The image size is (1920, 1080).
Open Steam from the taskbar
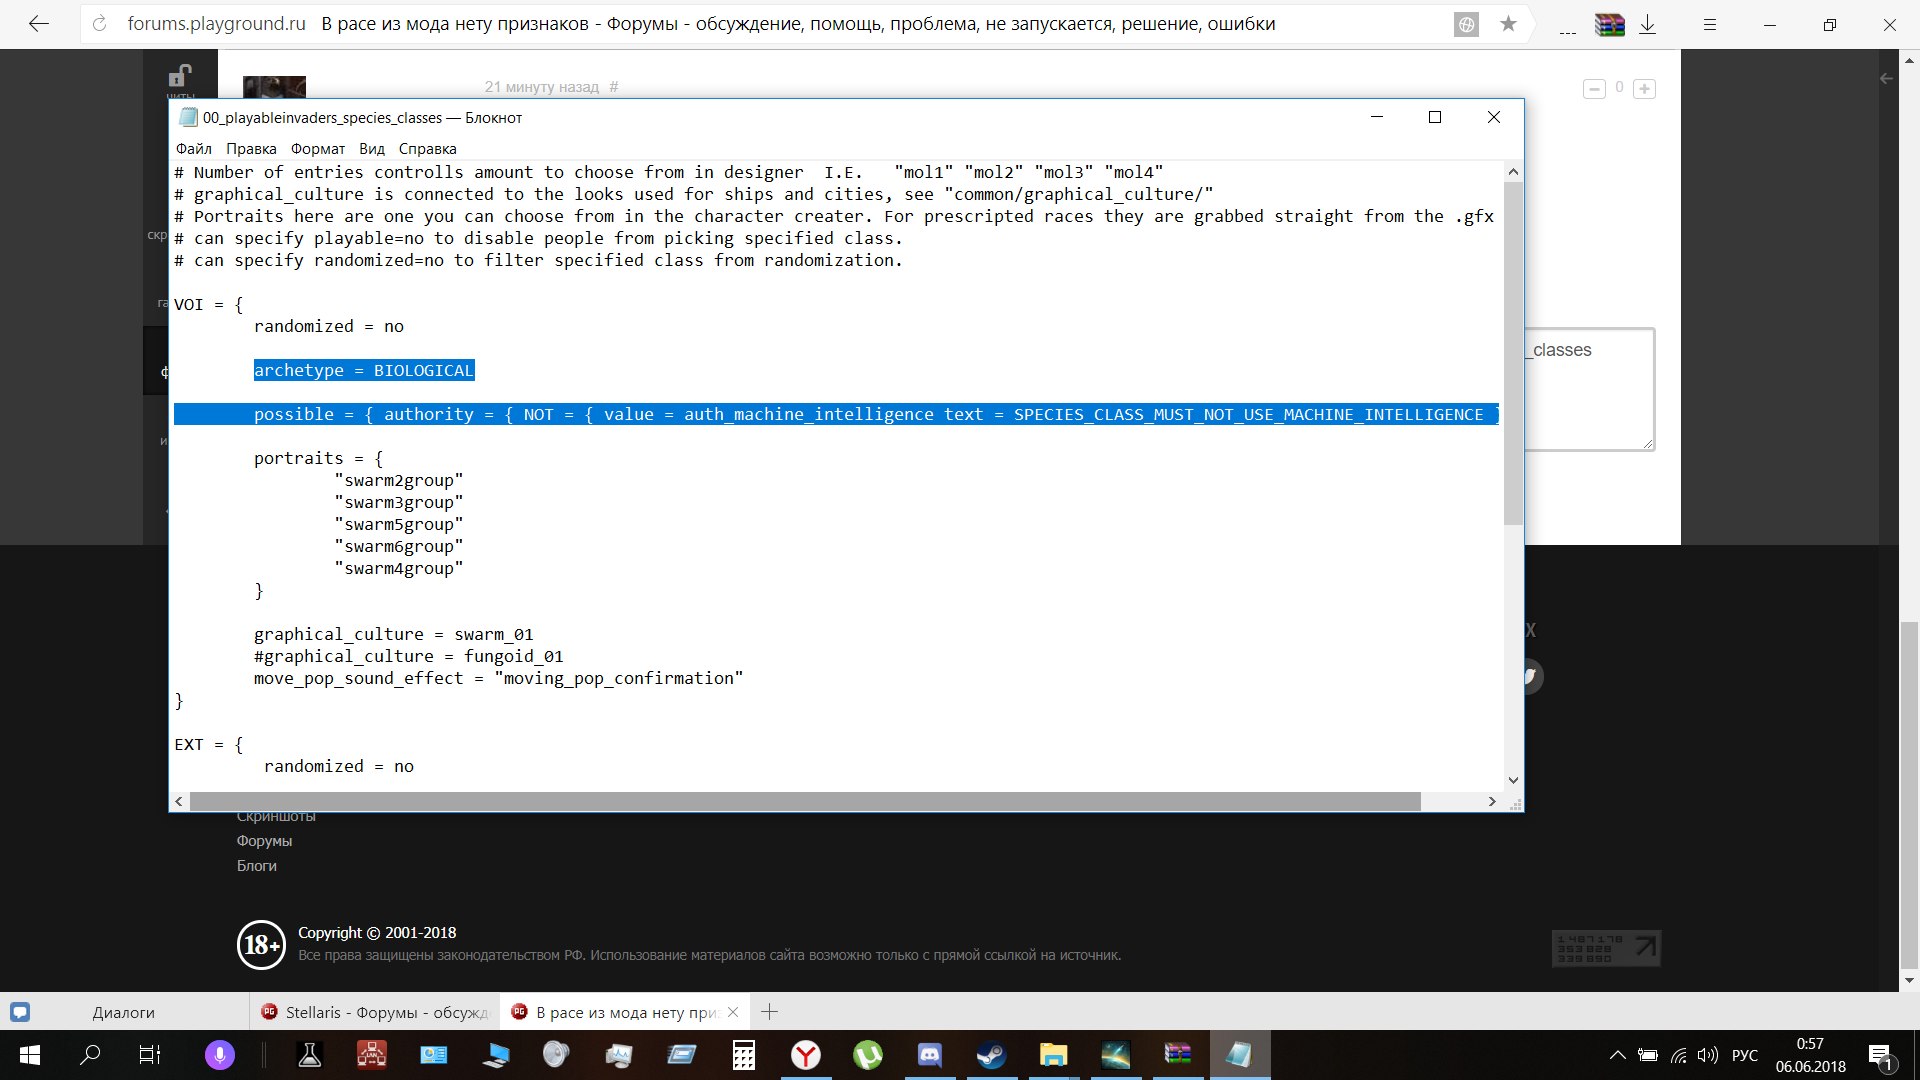coord(991,1055)
